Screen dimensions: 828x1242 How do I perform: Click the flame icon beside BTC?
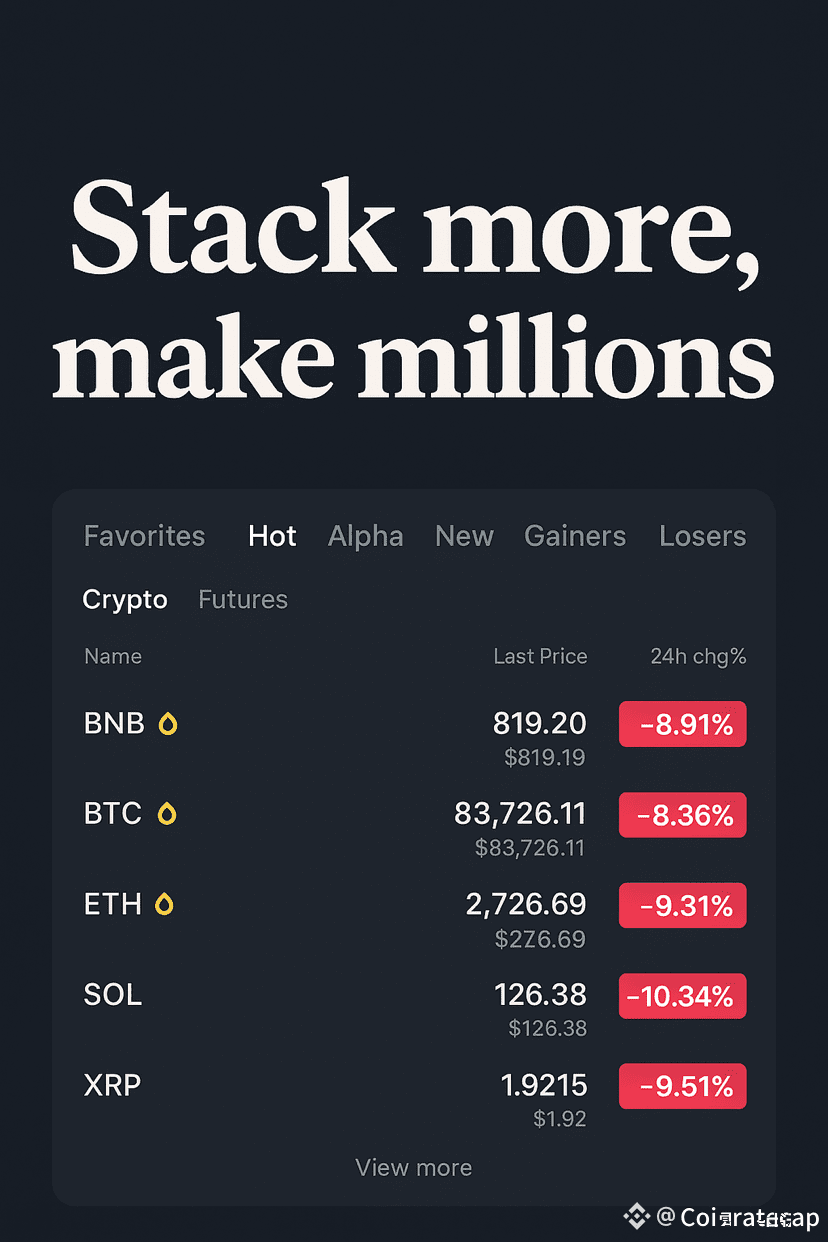click(x=167, y=814)
